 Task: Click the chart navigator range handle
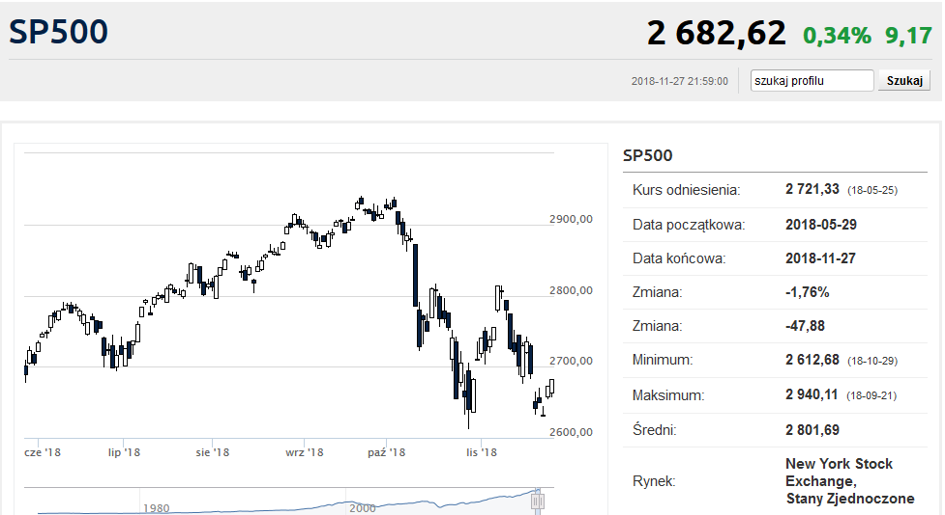(538, 501)
